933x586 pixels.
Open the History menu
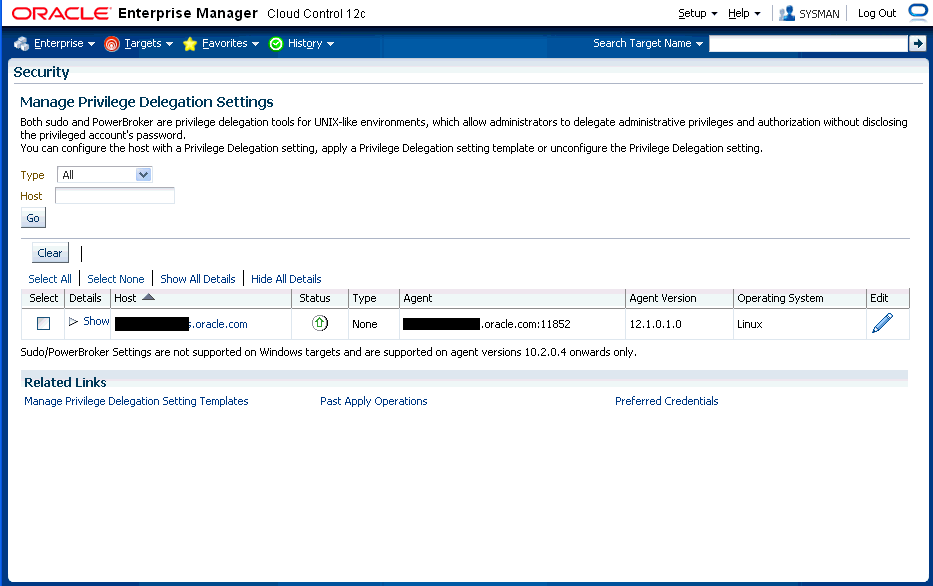pos(311,43)
